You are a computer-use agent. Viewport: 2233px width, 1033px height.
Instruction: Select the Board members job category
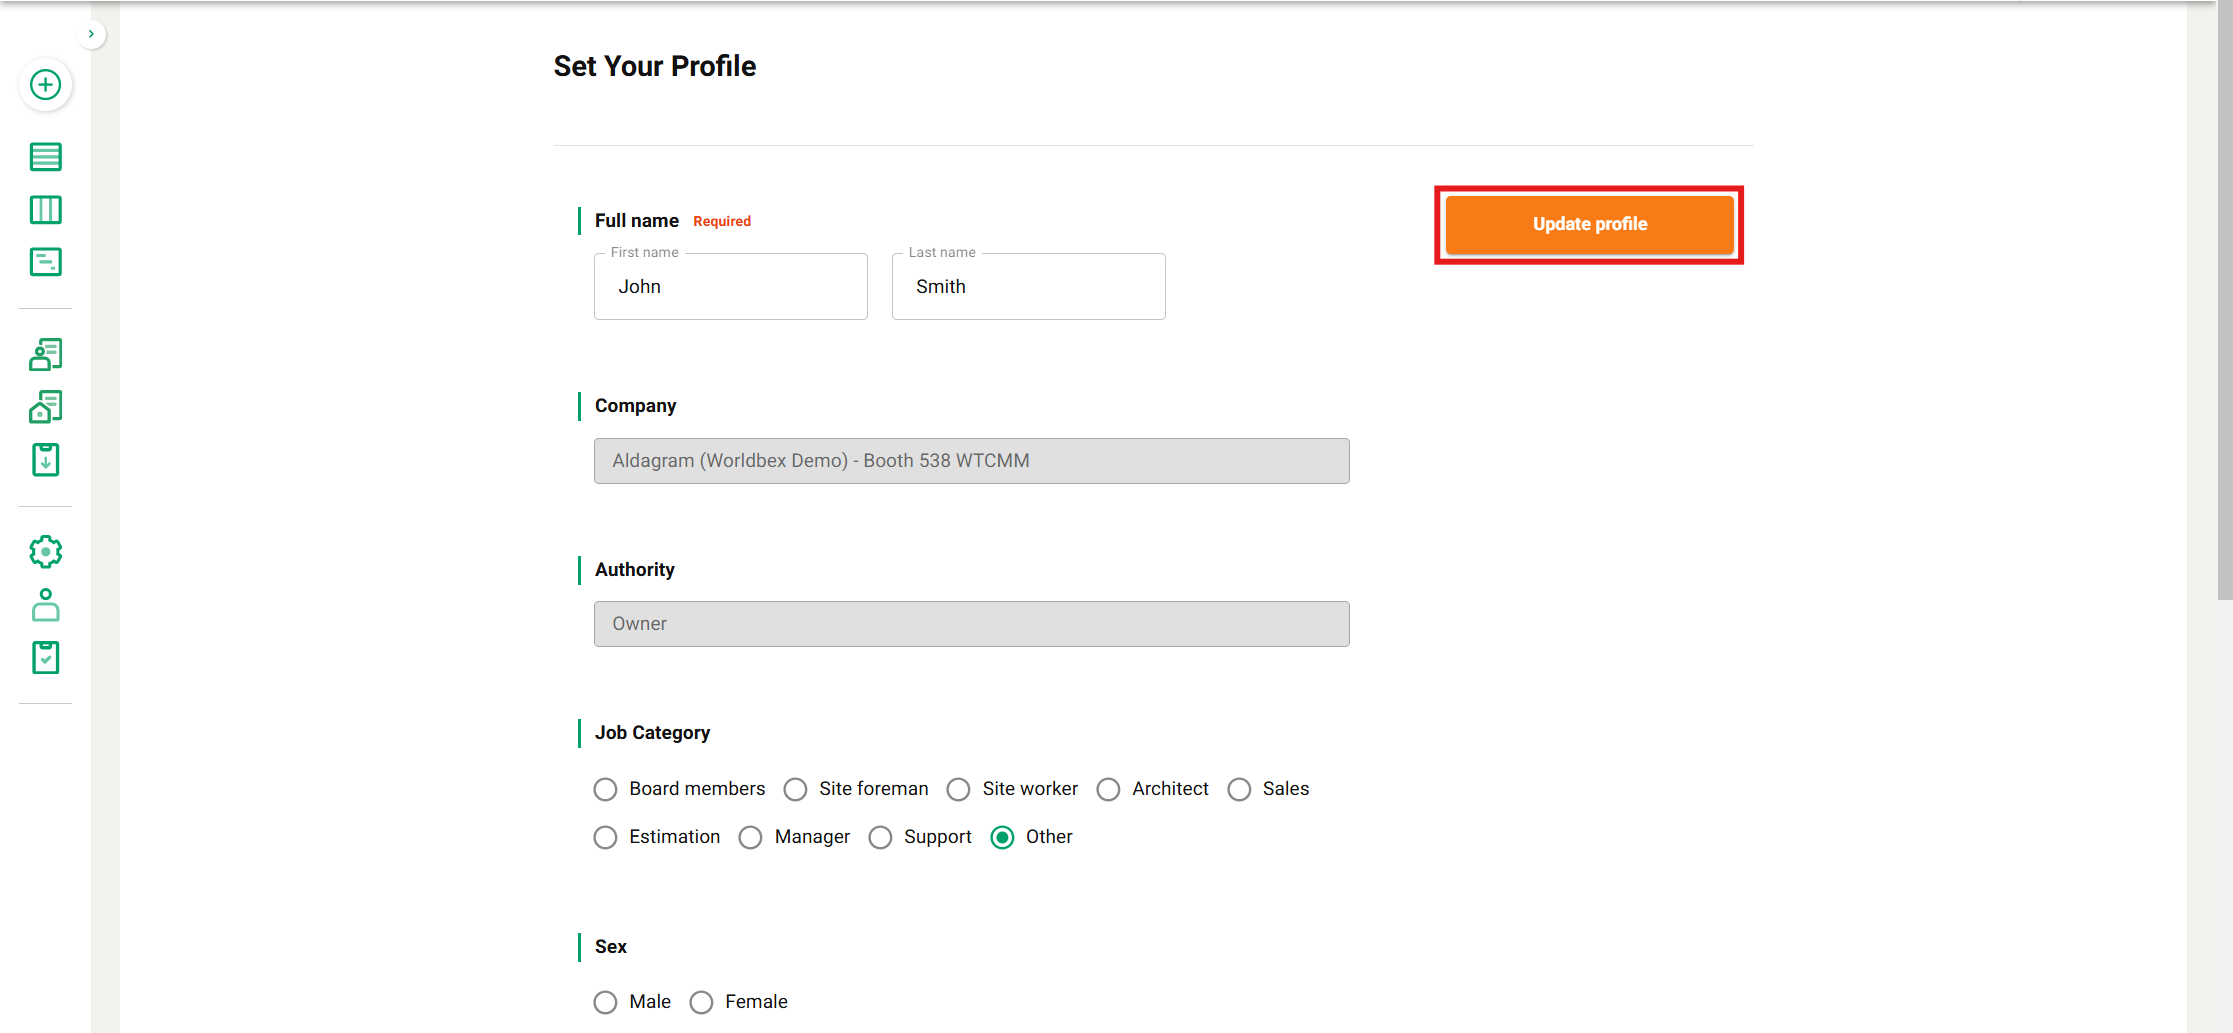[x=605, y=790]
